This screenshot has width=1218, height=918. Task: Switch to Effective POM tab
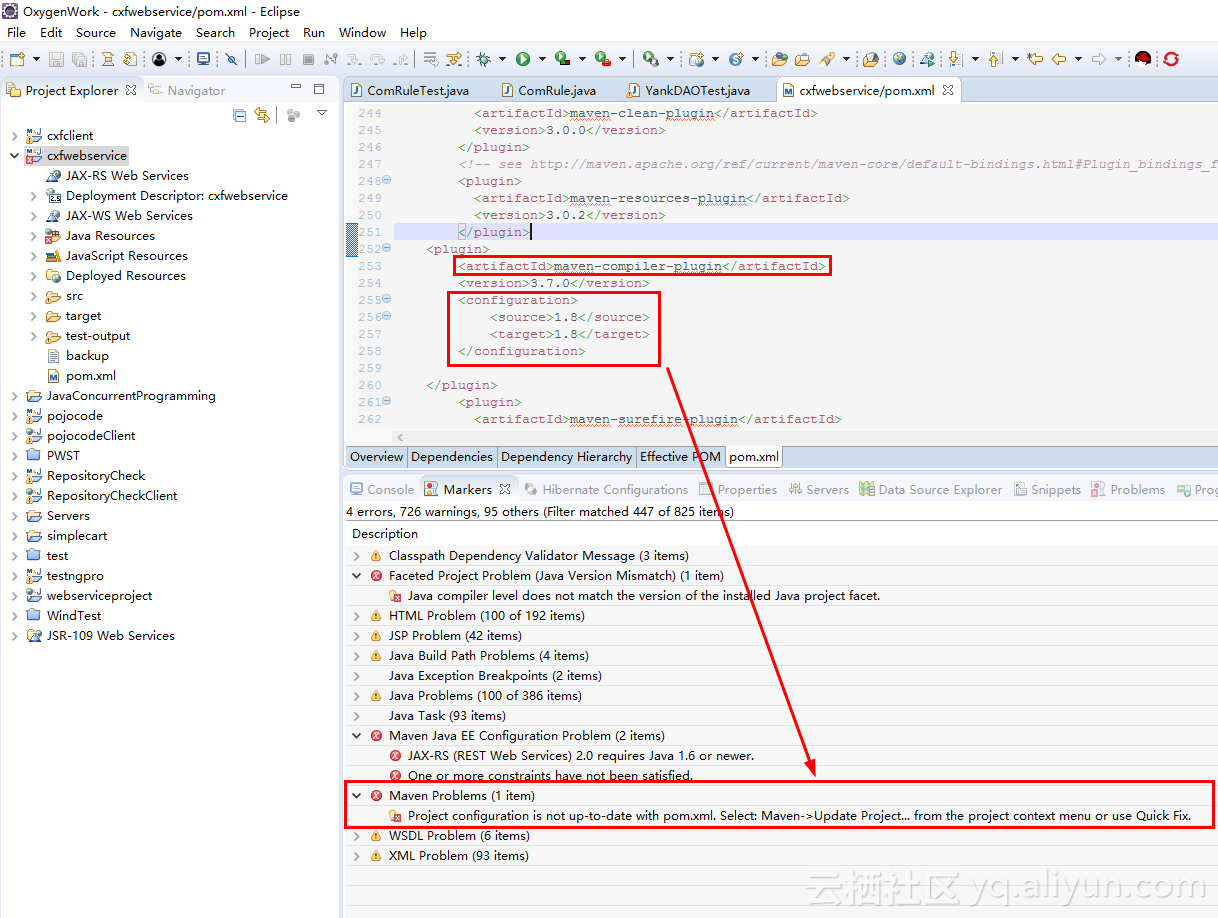pyautogui.click(x=680, y=457)
